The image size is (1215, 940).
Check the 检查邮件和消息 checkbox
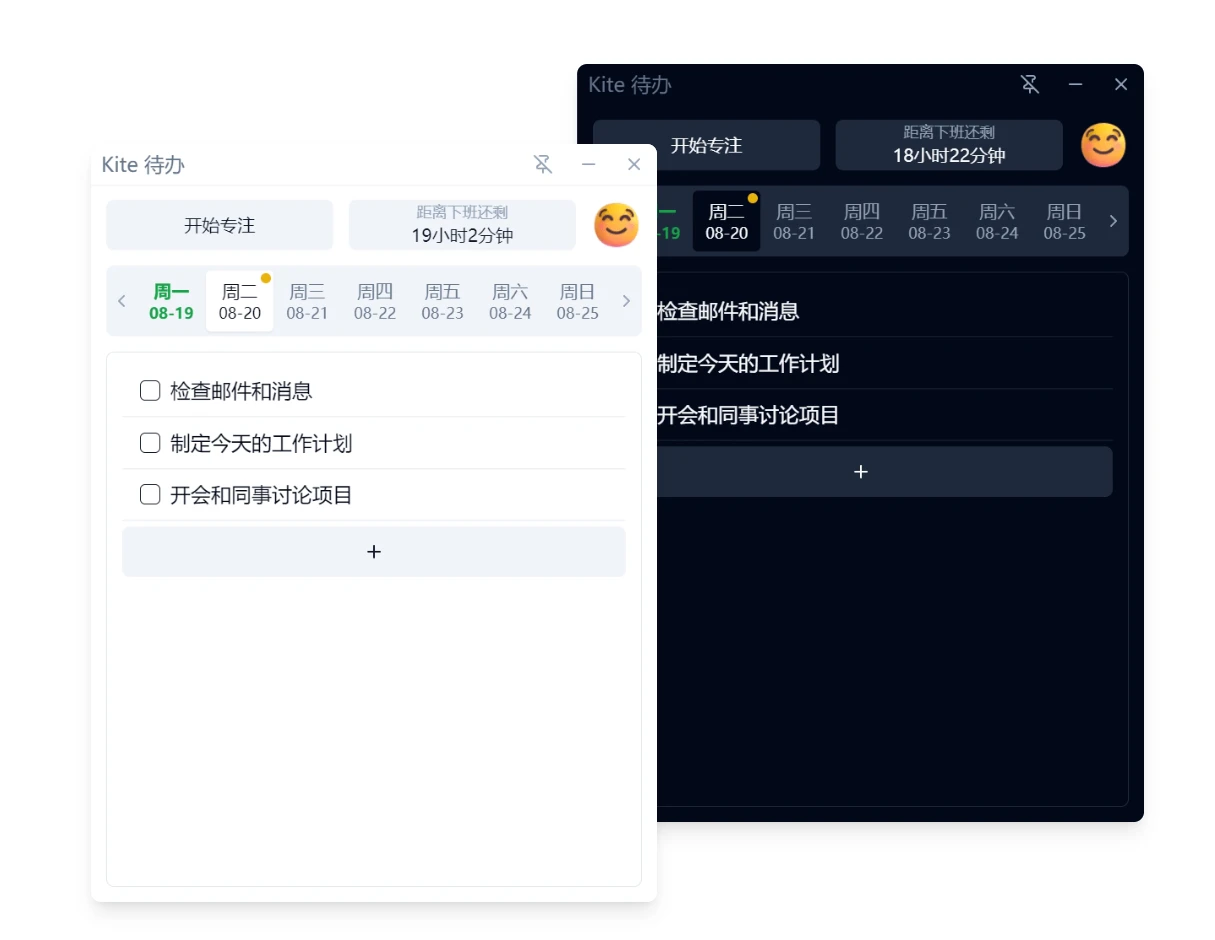(150, 391)
